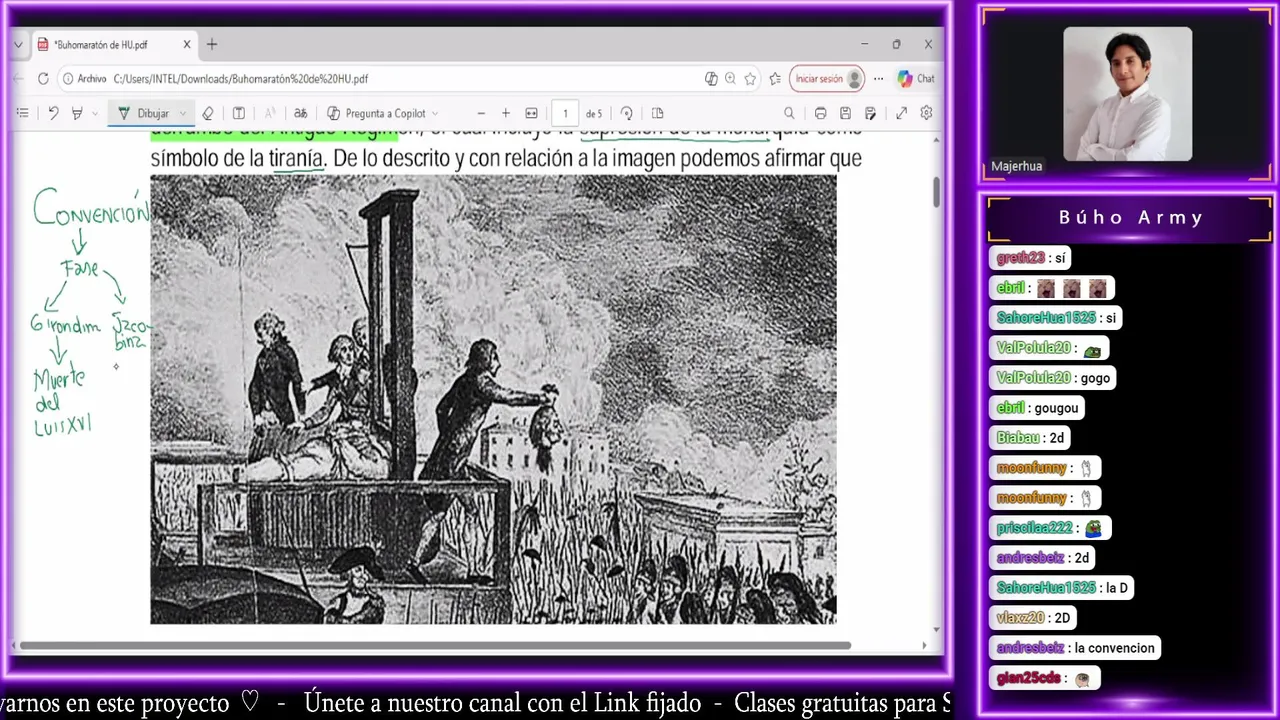1280x720 pixels.
Task: Click the Copilot page icon in address bar
Action: [x=711, y=78]
